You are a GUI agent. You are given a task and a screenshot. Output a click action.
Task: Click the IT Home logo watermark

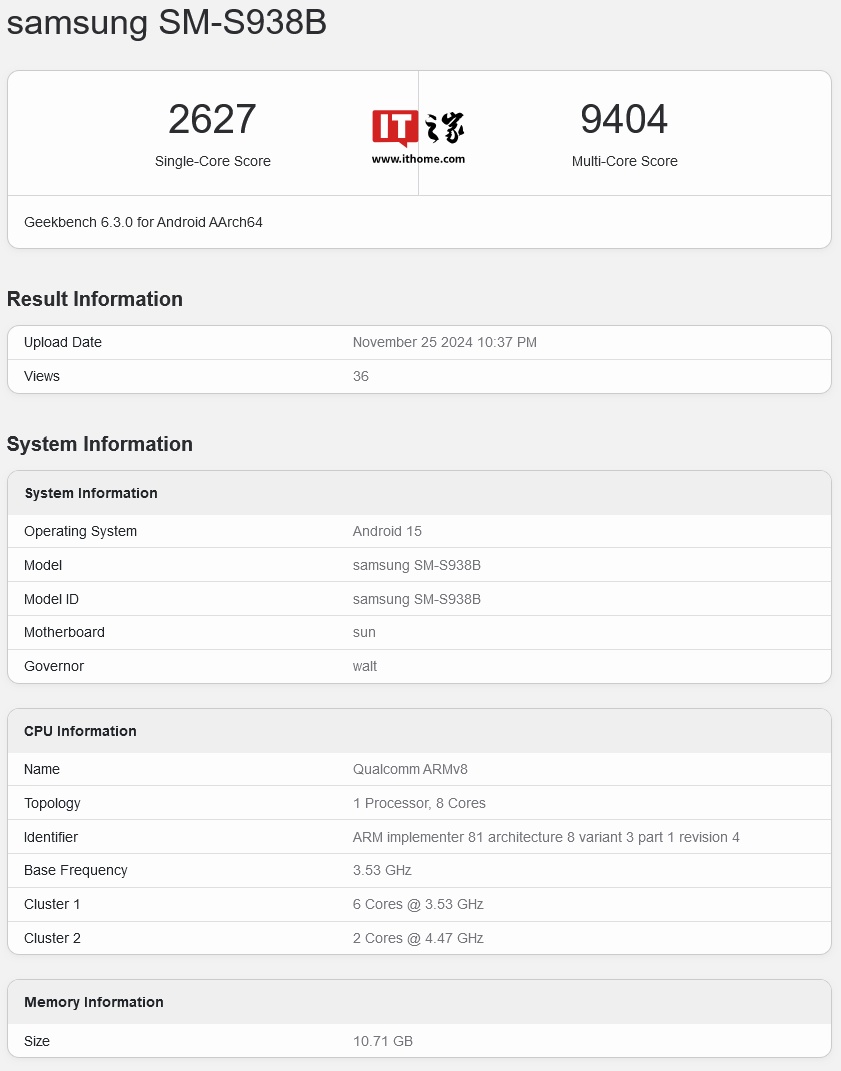[x=418, y=128]
